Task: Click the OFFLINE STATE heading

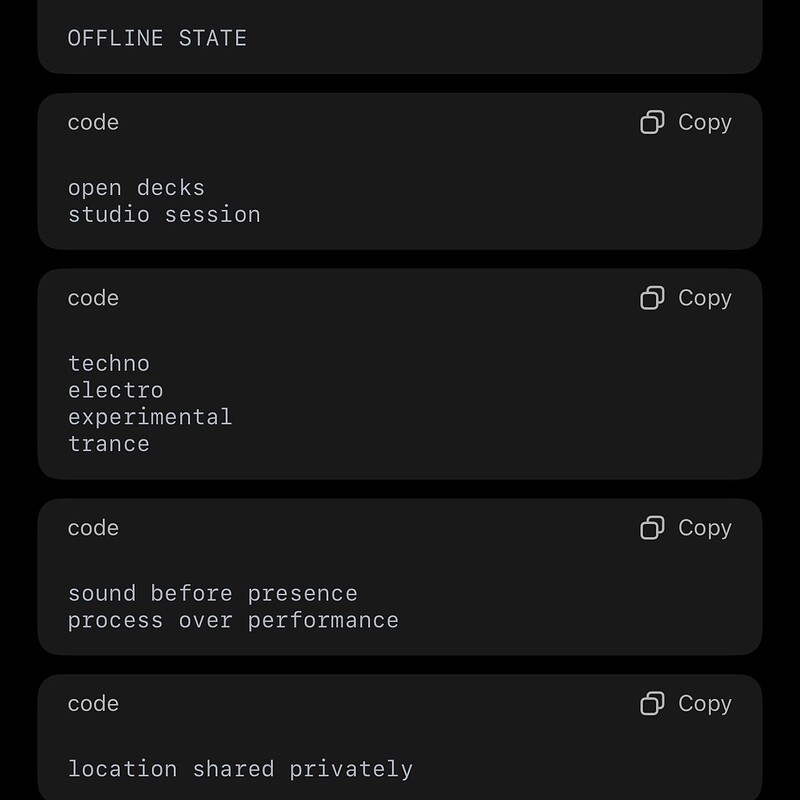Action: click(155, 38)
